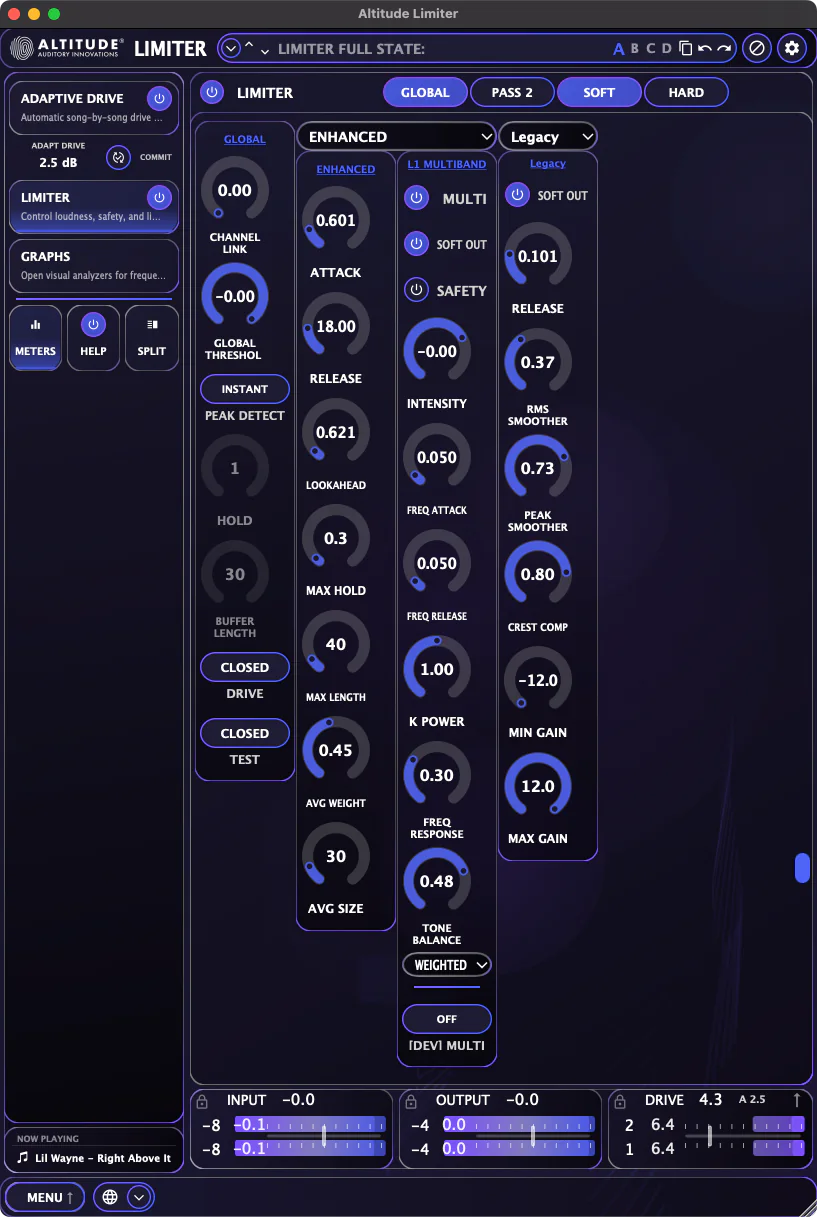Screen dimensions: 817x1217
Task: Click the vertical scrollbar thumb
Action: point(802,868)
